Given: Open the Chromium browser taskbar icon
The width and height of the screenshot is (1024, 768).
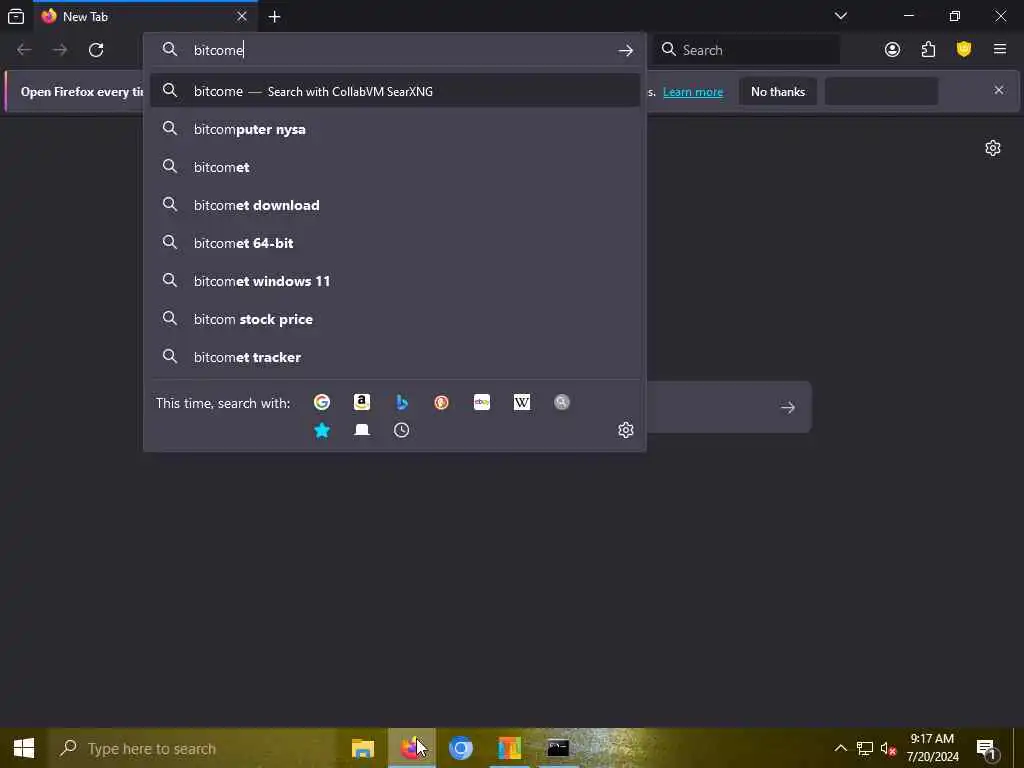Looking at the screenshot, I should click(460, 748).
